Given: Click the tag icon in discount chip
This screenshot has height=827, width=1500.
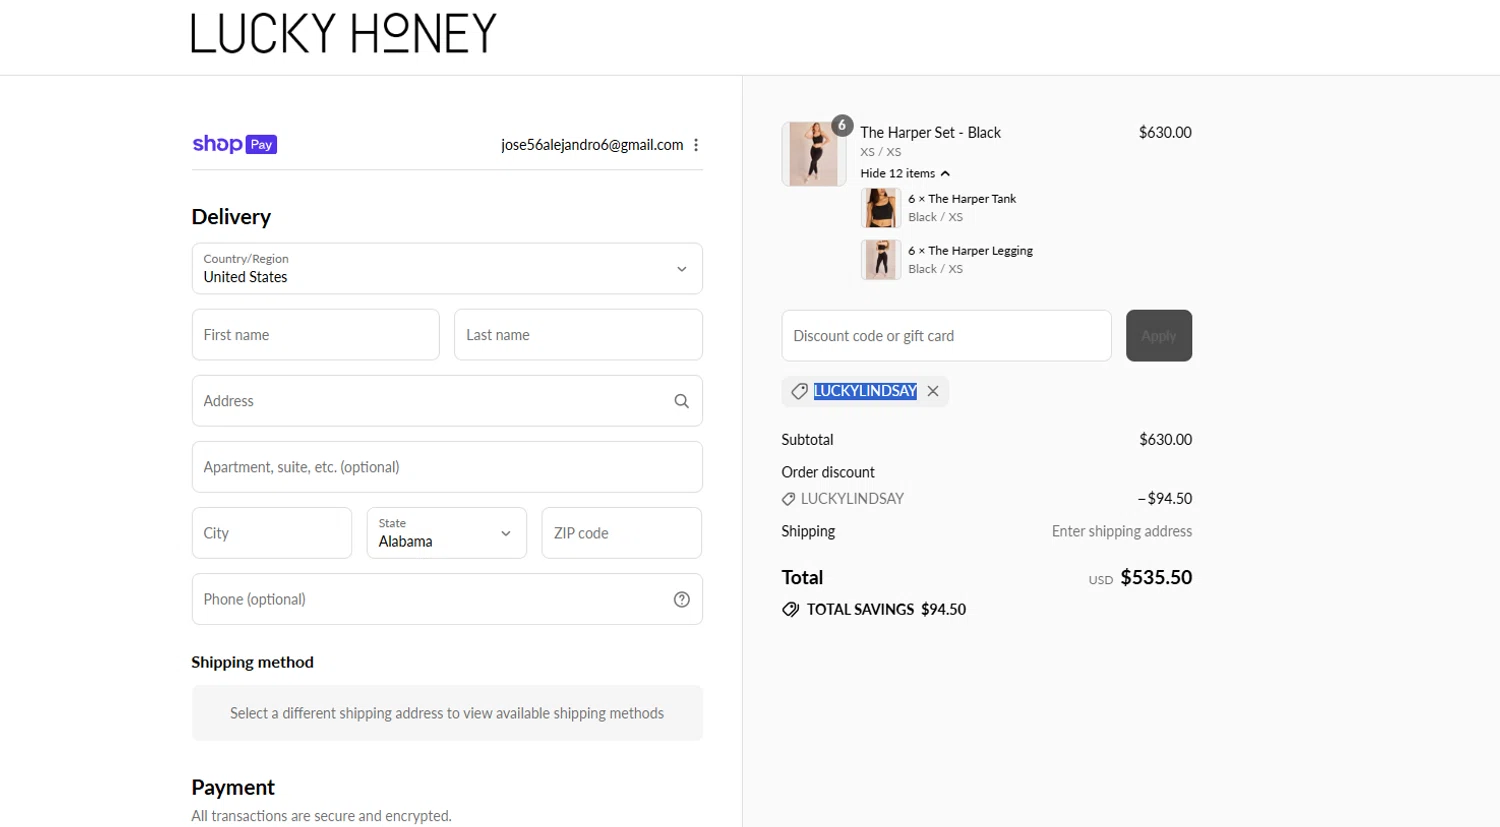Looking at the screenshot, I should point(799,391).
